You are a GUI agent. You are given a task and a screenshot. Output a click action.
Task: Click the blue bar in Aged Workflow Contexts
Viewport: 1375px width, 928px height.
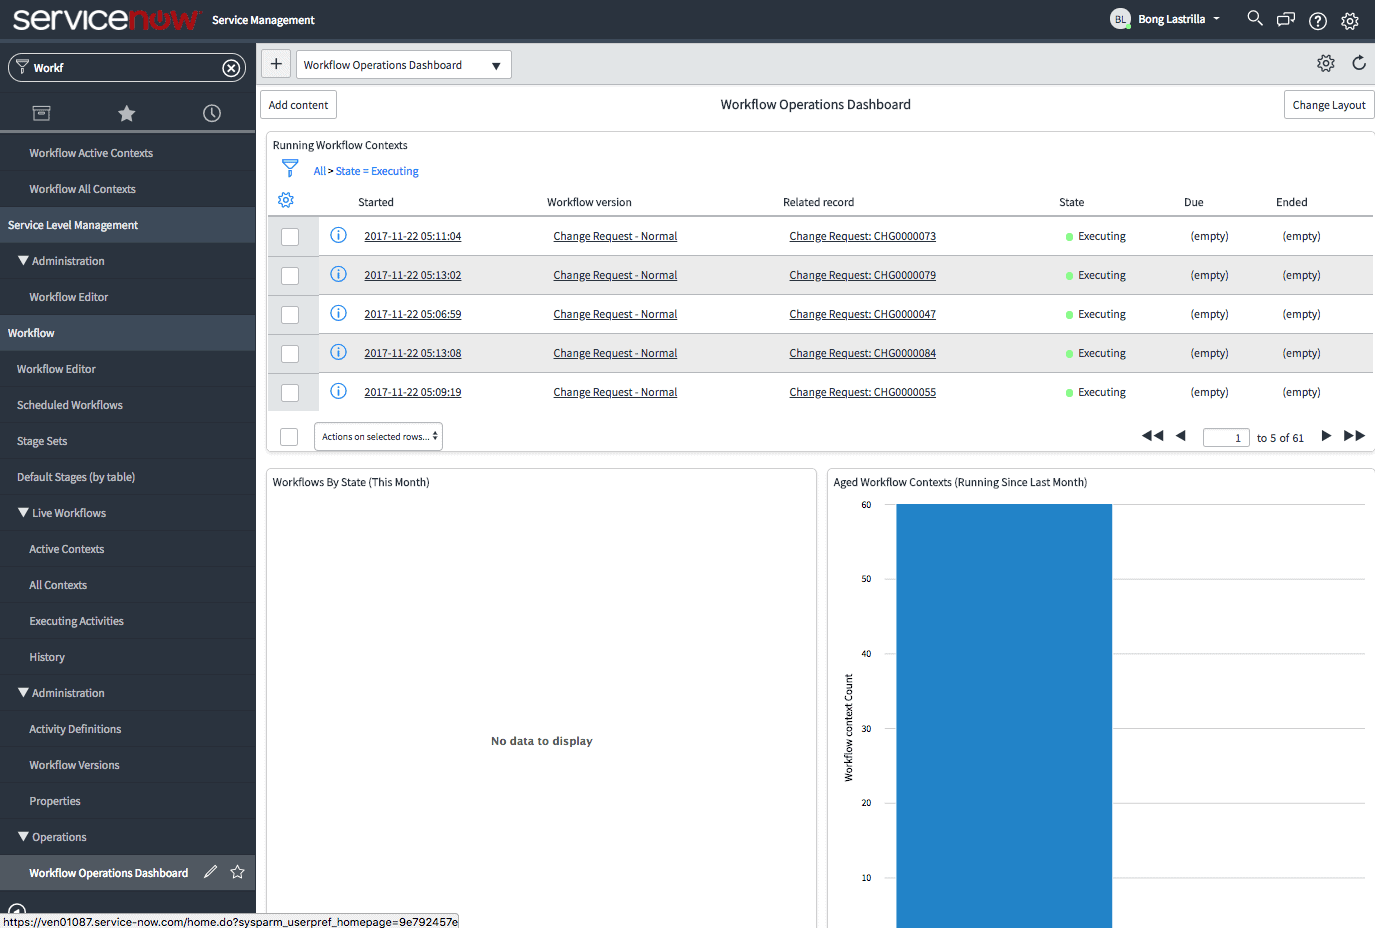1004,716
